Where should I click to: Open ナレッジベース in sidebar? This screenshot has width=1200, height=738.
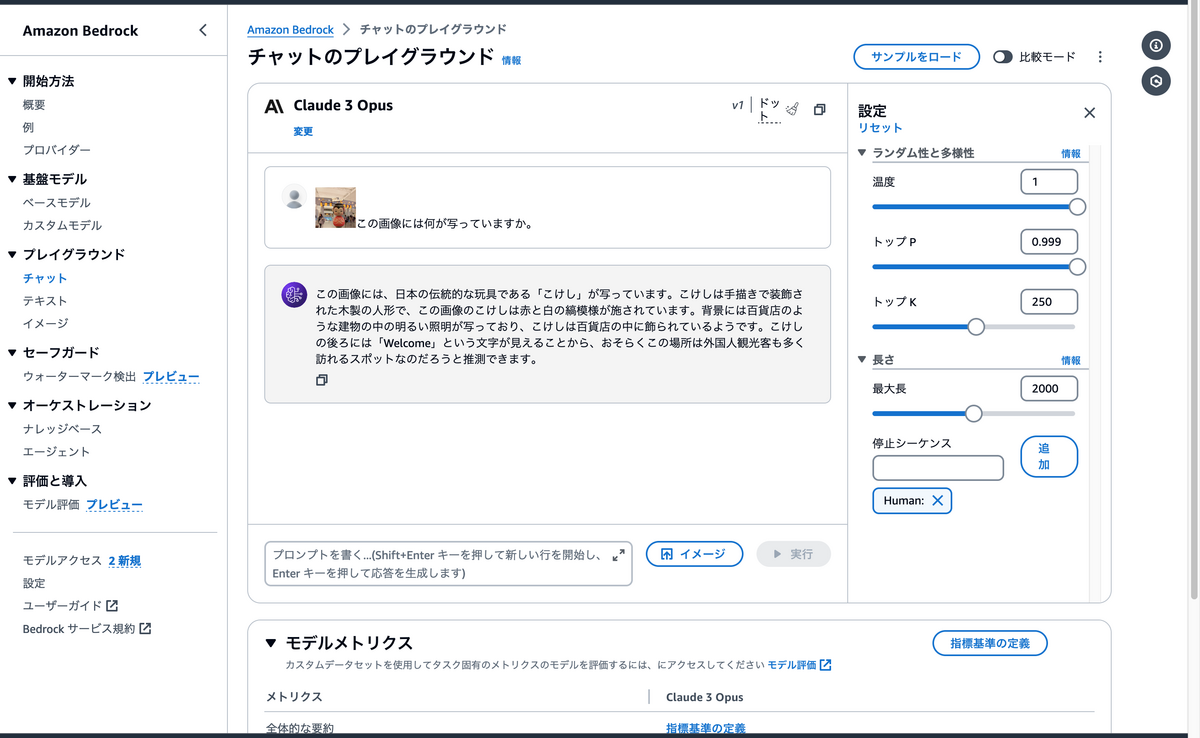(x=62, y=429)
